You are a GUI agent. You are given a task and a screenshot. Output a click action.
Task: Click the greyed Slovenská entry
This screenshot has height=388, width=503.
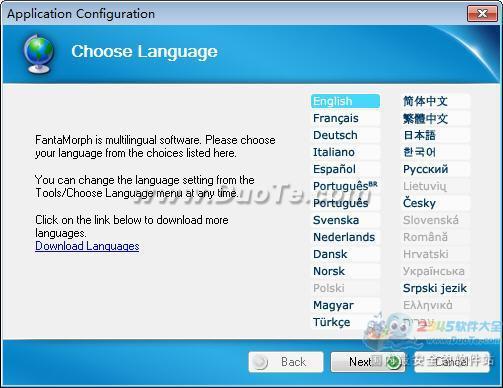tap(435, 220)
